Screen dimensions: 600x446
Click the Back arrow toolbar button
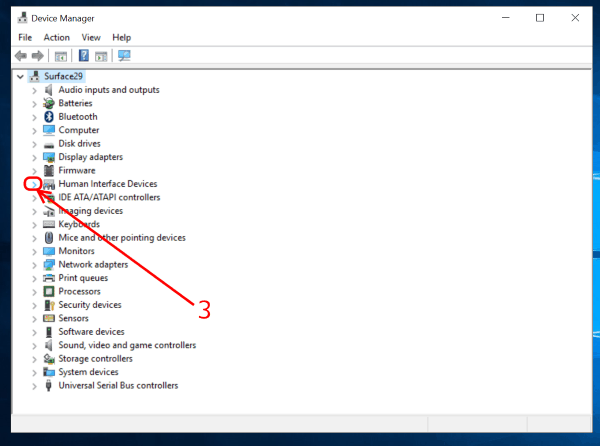20,56
